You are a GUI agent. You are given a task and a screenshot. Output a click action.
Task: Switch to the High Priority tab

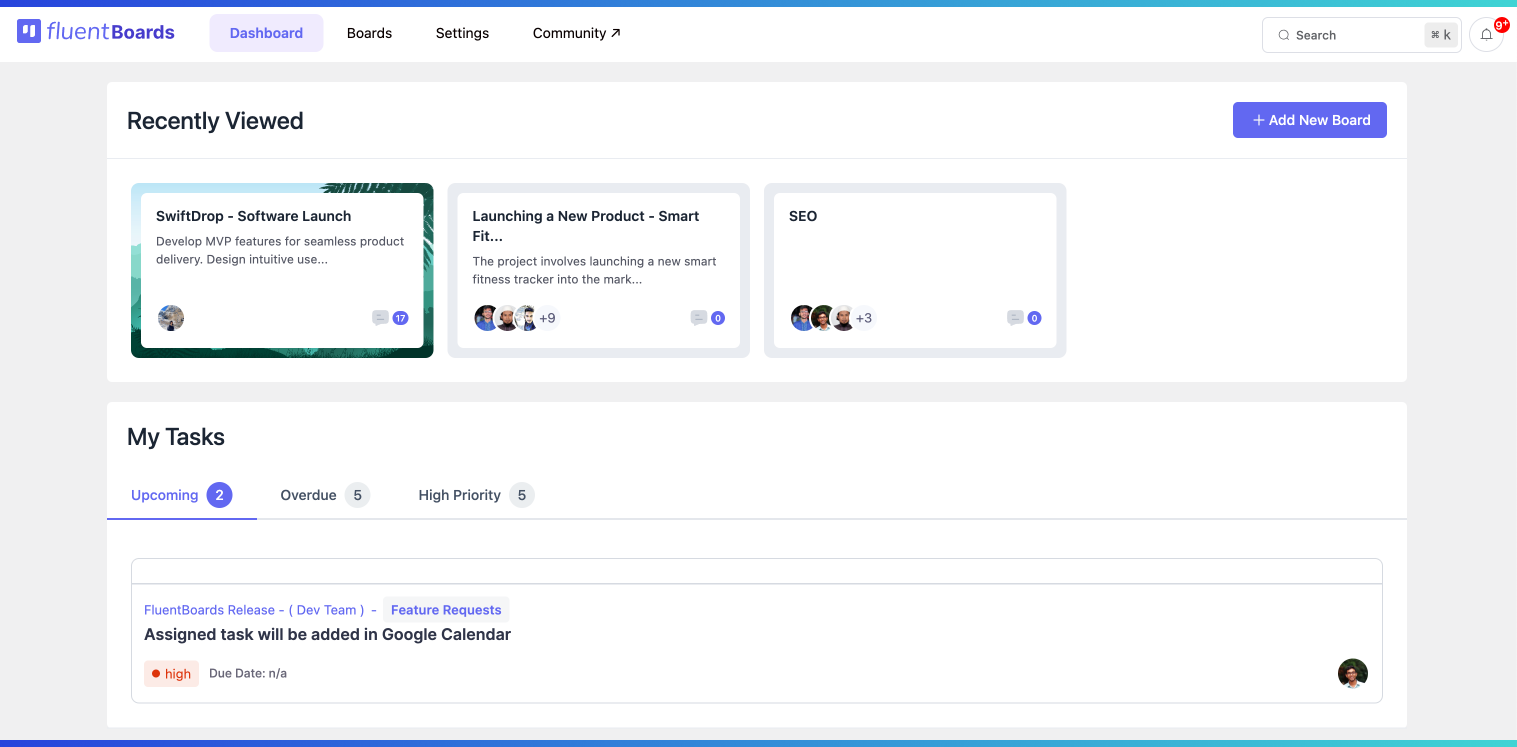click(x=459, y=495)
